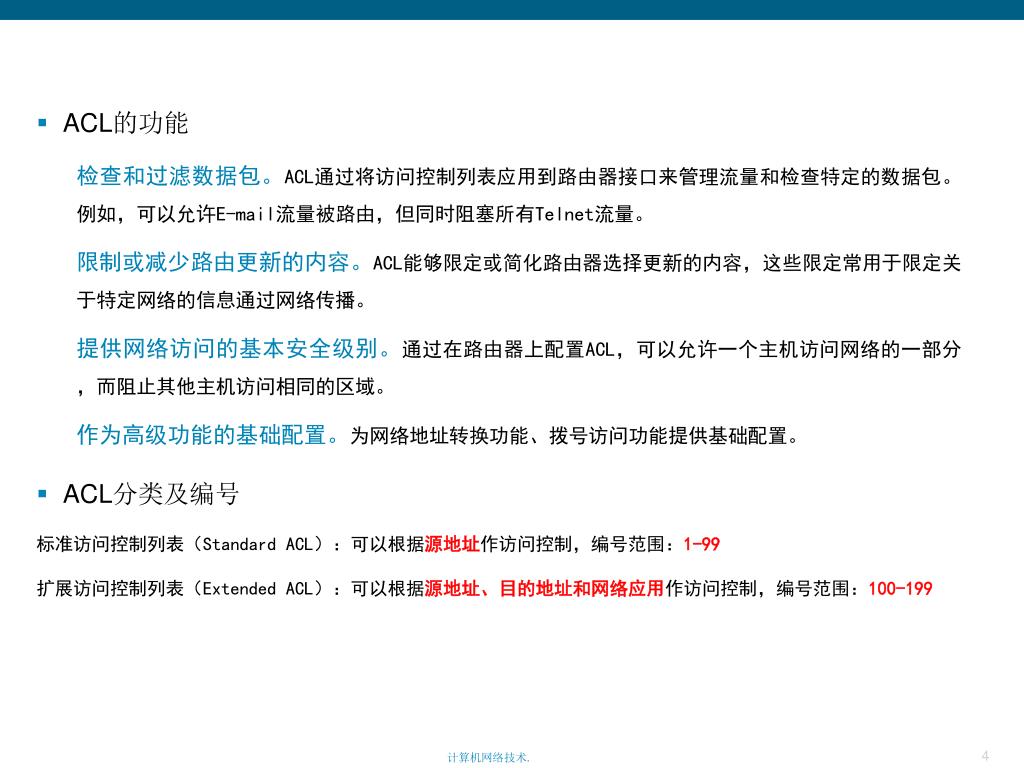Select the blue text "限制或减少路由更新的内容。"
This screenshot has width=1024, height=768.
[222, 262]
